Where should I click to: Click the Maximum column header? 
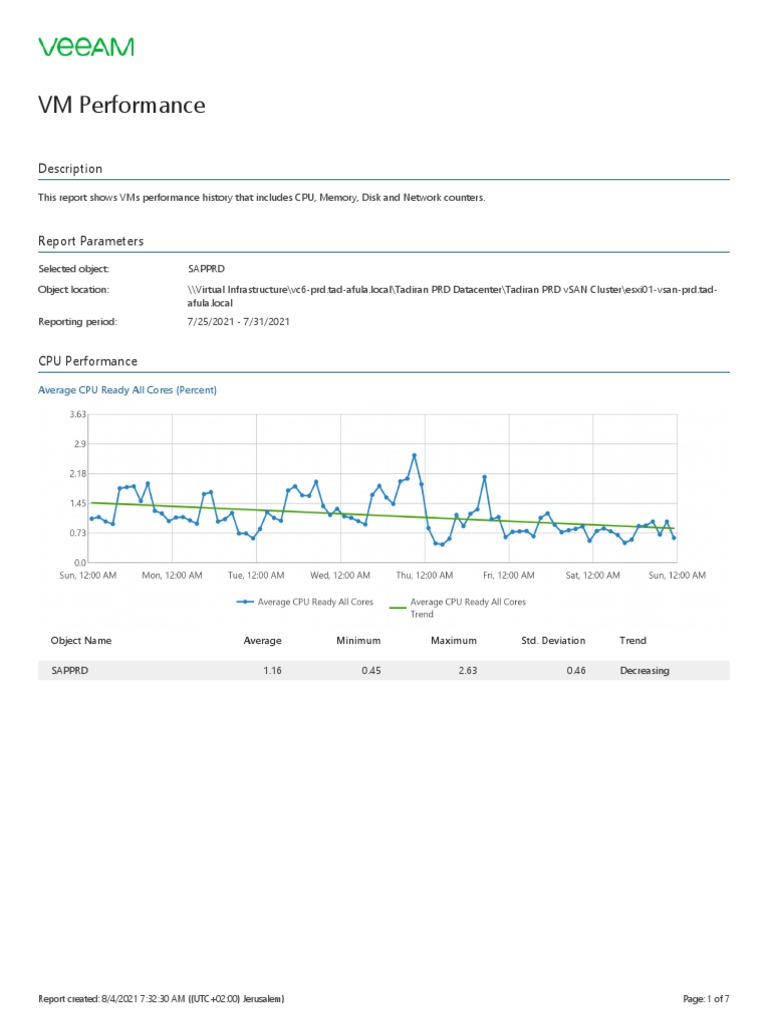[454, 641]
